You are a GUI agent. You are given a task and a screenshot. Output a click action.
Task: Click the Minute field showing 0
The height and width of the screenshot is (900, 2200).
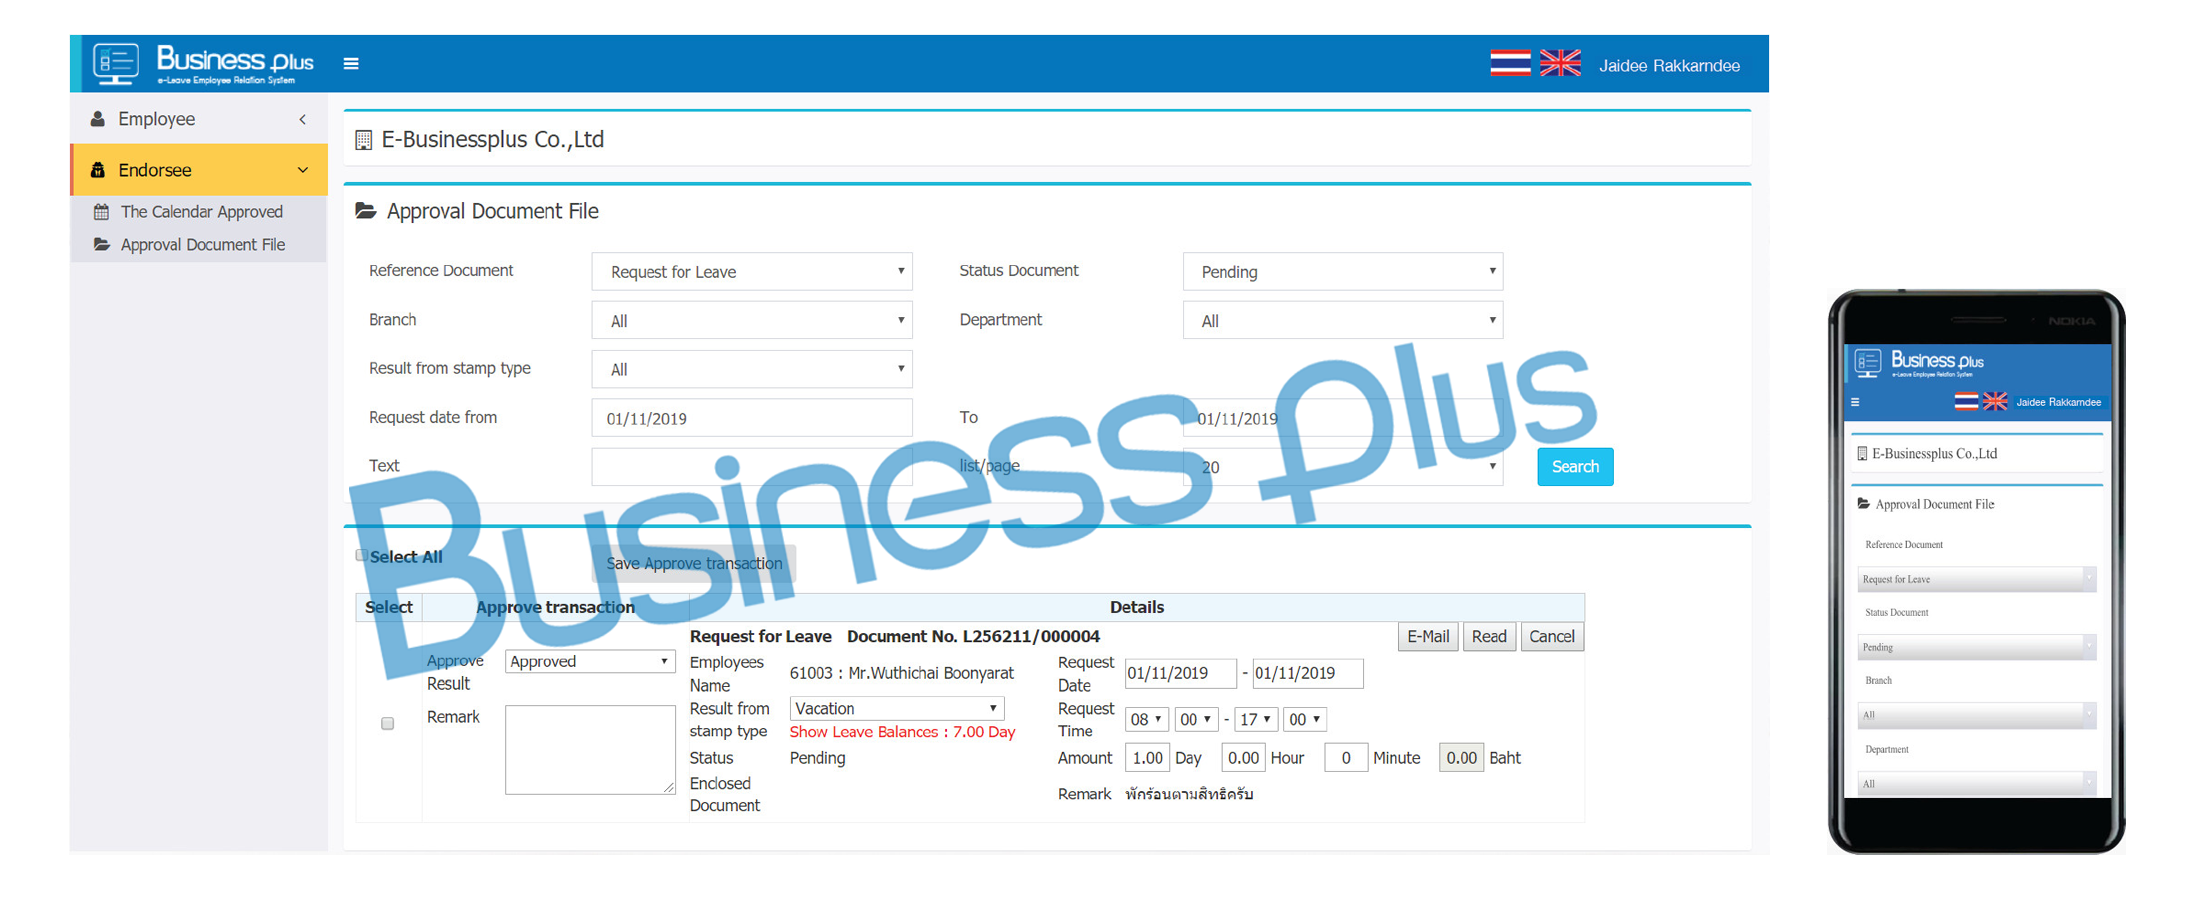pyautogui.click(x=1346, y=758)
